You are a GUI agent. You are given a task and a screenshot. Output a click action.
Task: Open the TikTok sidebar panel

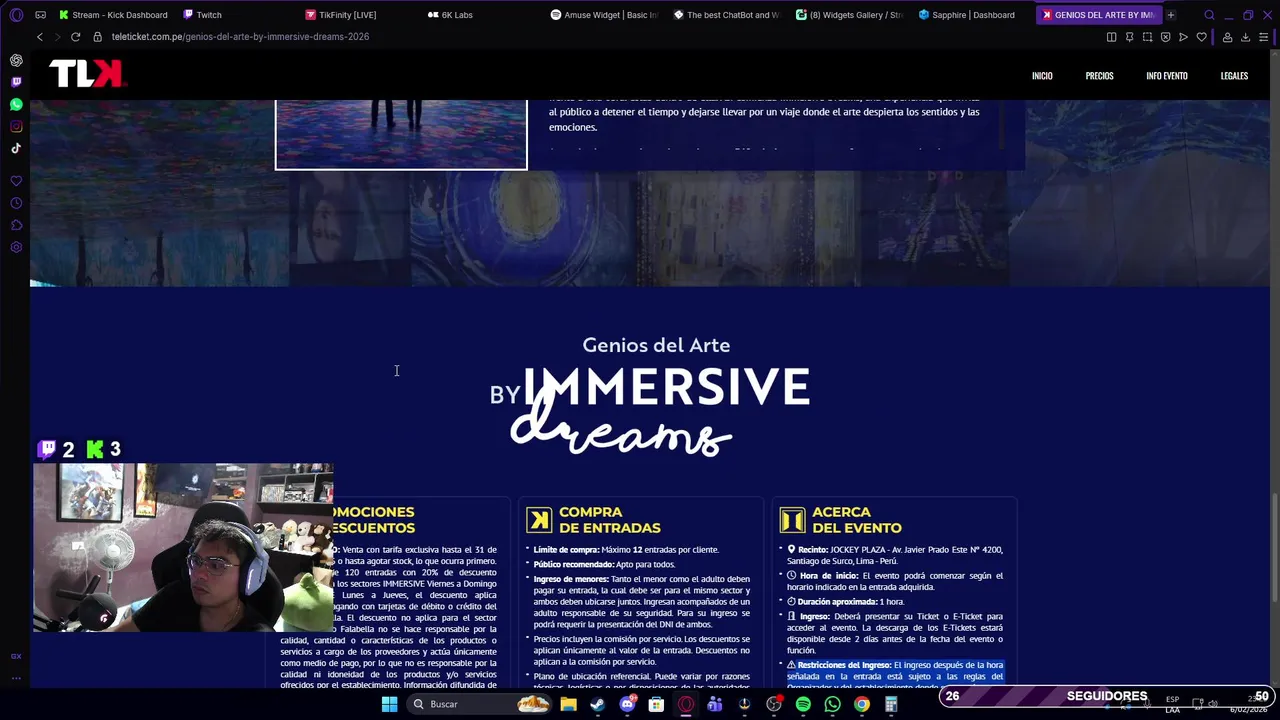tap(16, 148)
